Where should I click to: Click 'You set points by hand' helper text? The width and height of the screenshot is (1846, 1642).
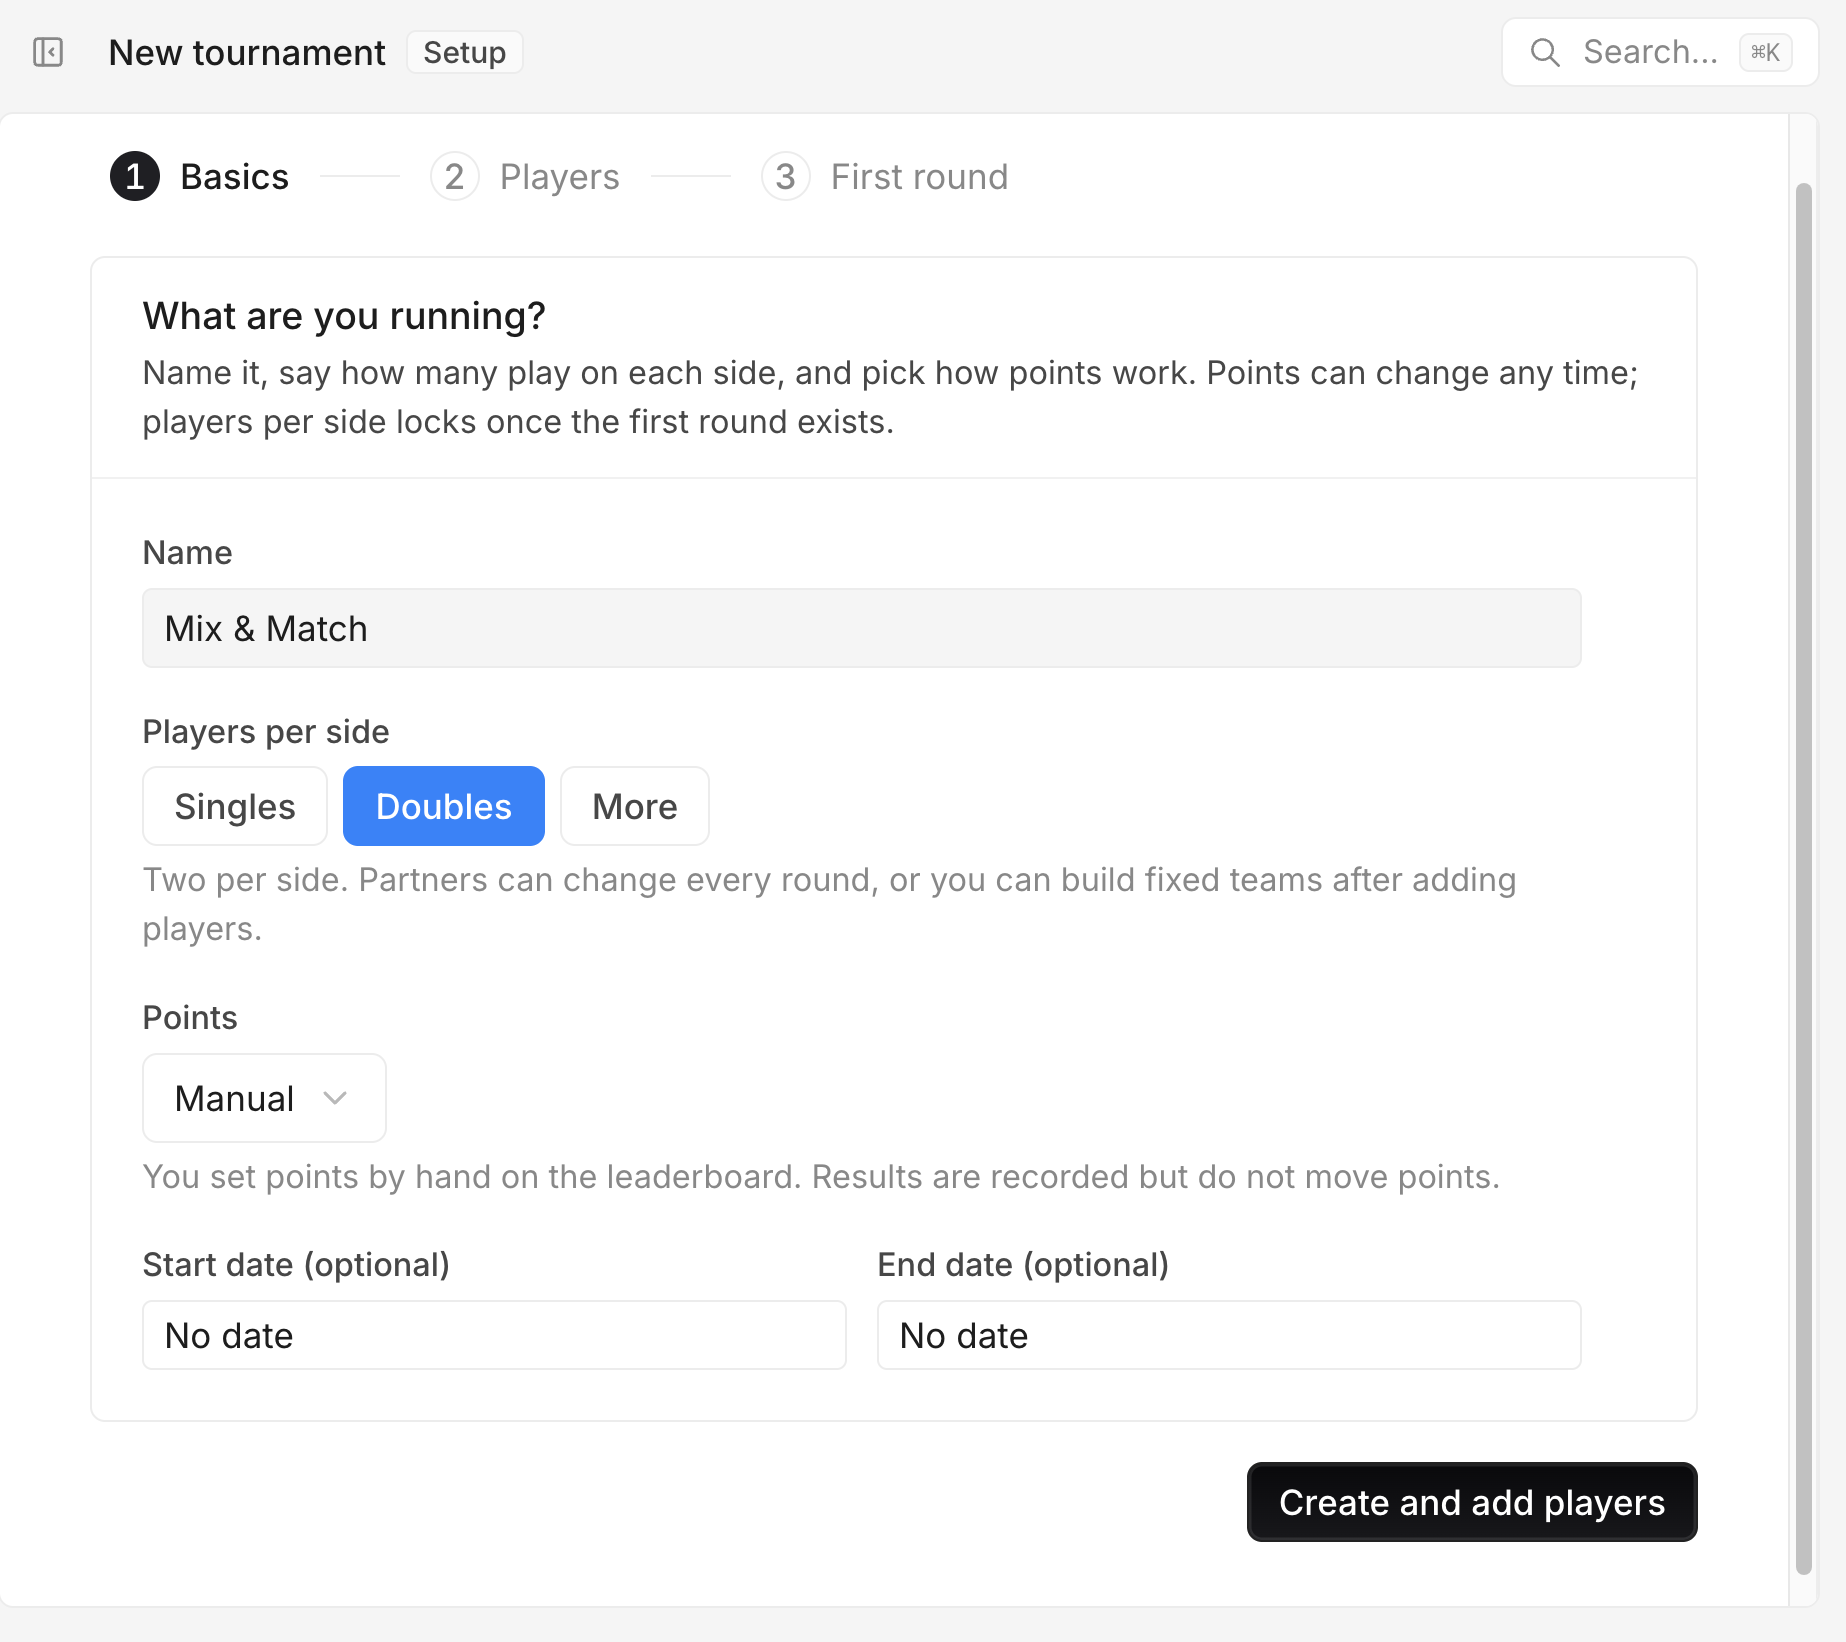pos(821,1177)
